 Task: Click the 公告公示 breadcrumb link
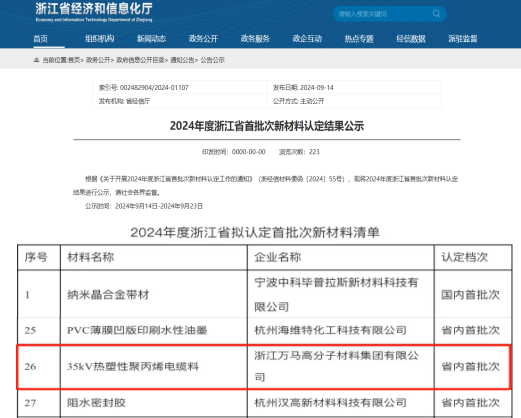(x=212, y=60)
